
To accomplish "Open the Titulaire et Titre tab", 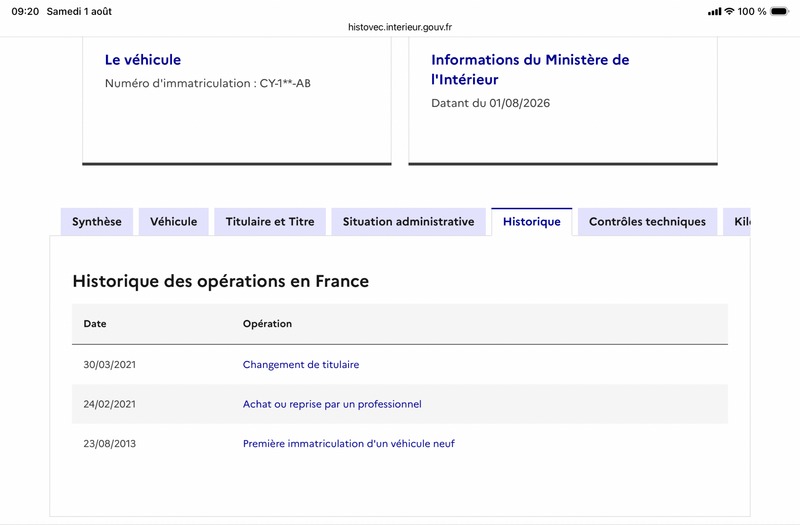I will coord(270,221).
